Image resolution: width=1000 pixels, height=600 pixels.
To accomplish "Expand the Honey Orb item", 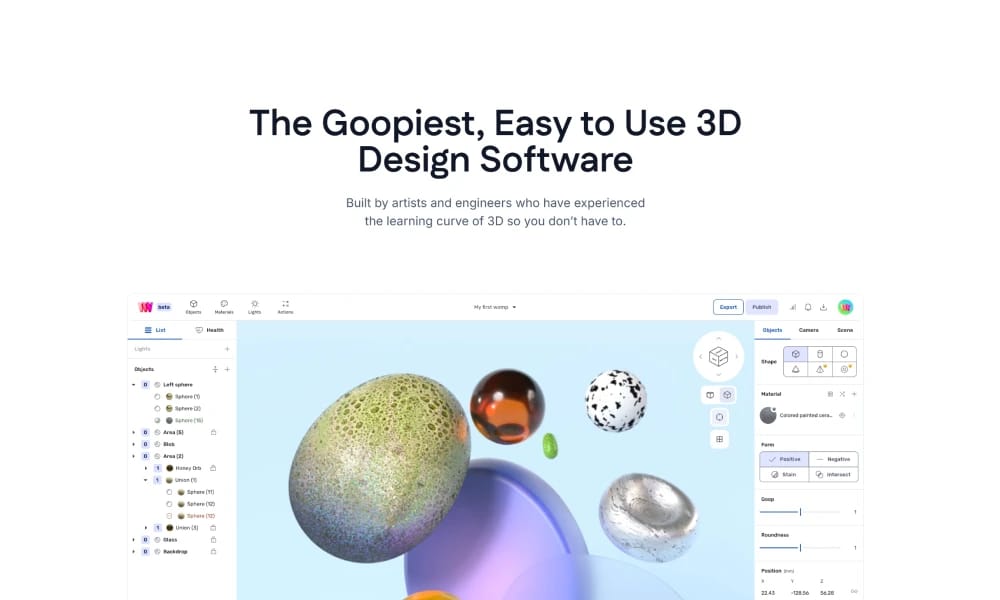I will click(x=146, y=468).
